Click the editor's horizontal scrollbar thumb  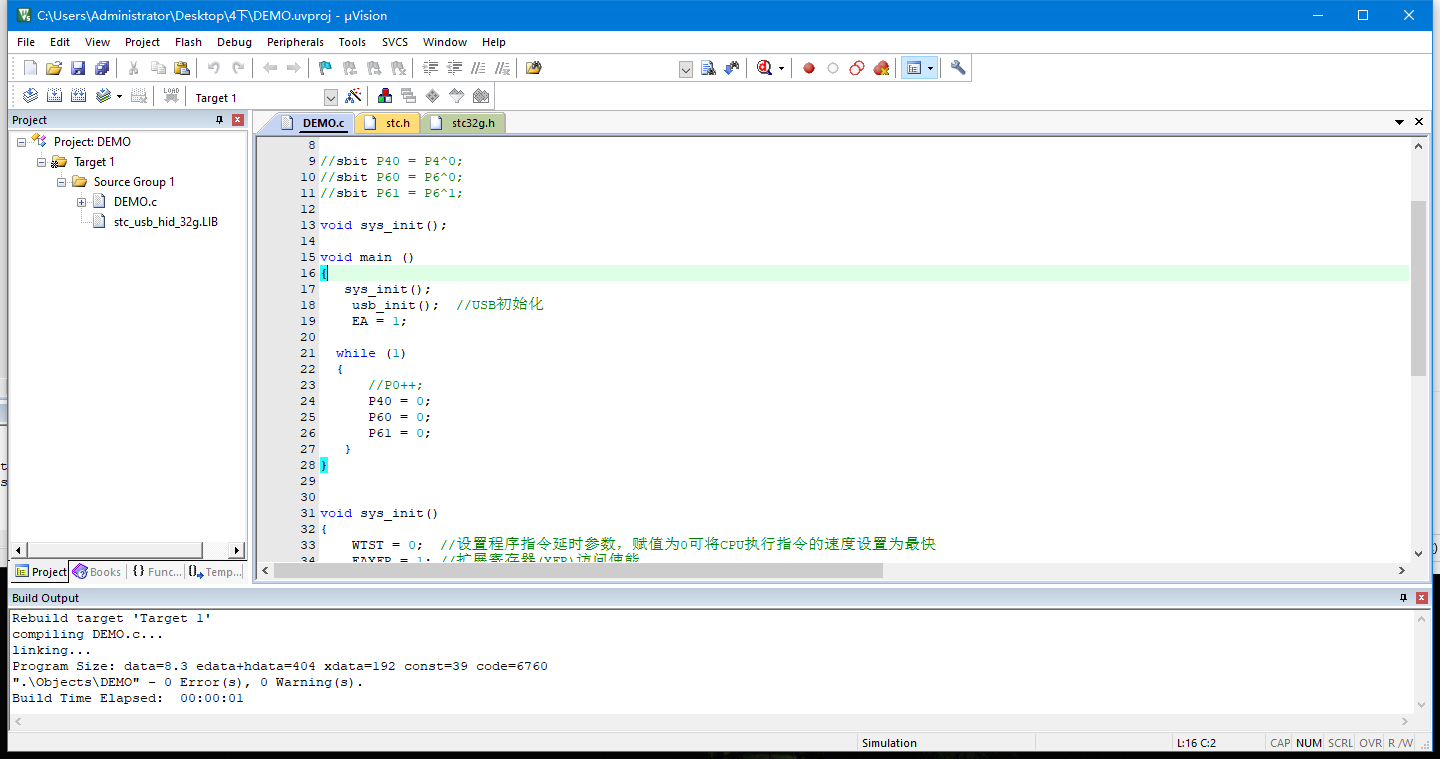coord(578,571)
